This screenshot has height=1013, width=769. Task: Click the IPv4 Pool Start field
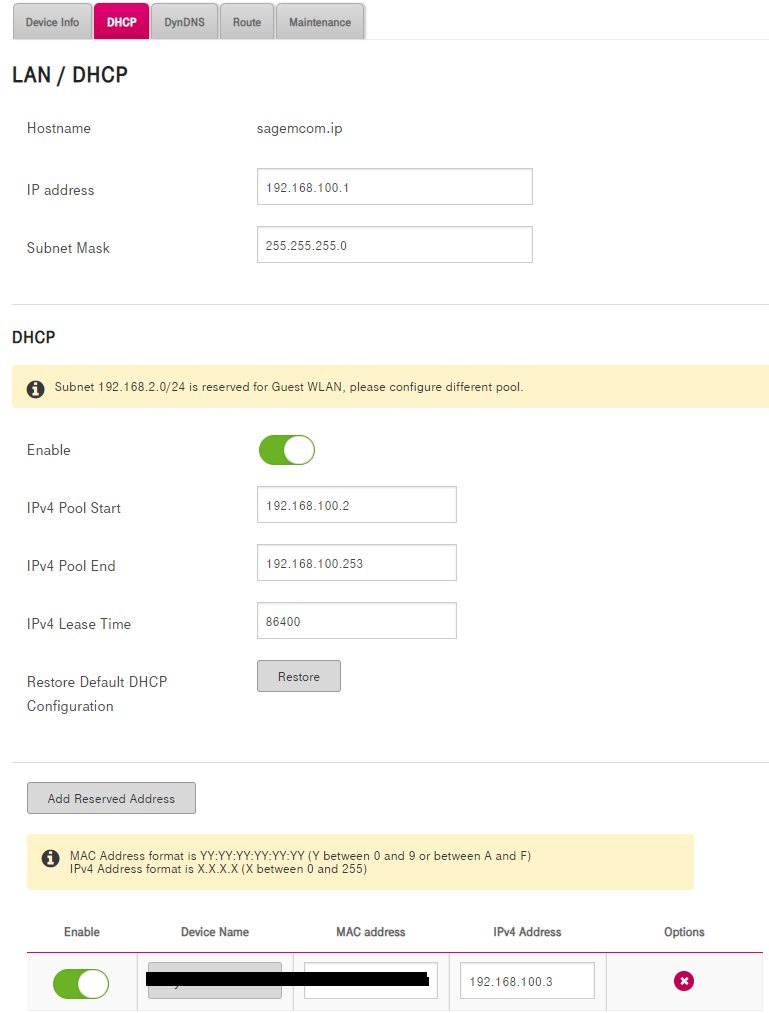click(356, 505)
